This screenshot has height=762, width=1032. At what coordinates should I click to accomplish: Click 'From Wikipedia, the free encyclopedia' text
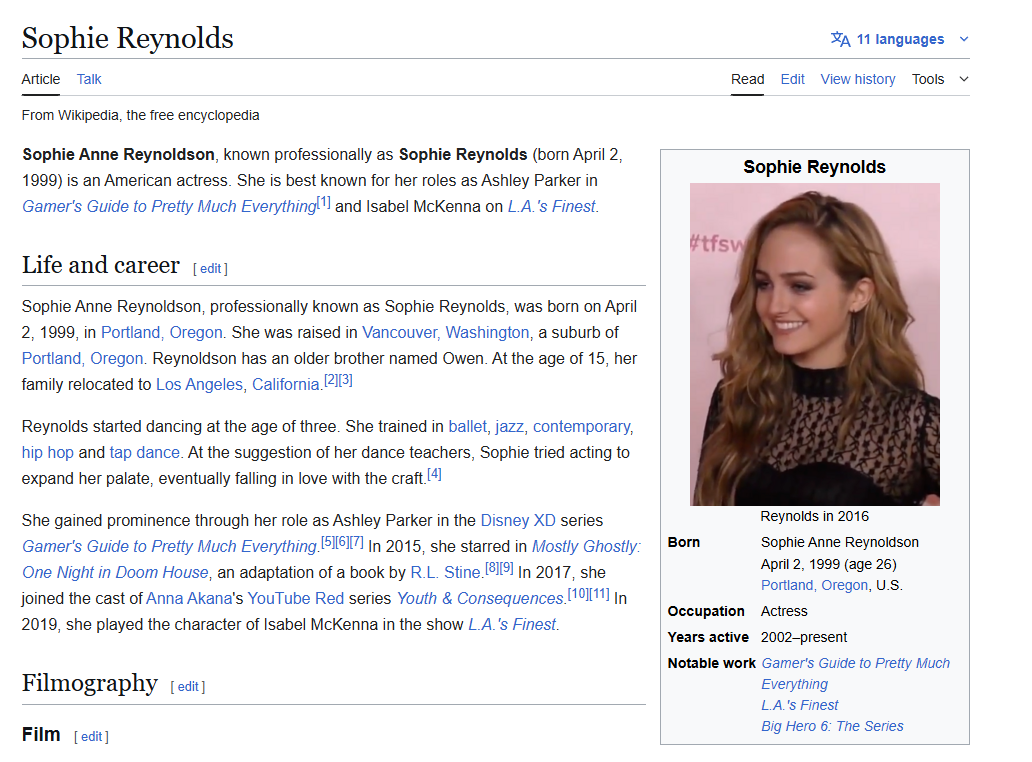pyautogui.click(x=140, y=115)
